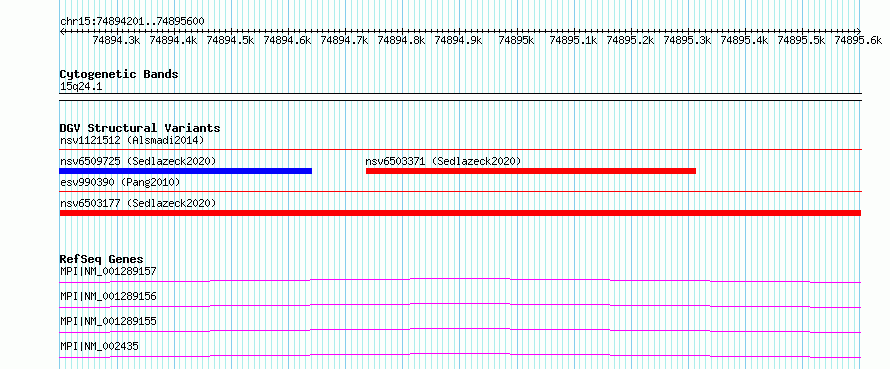The width and height of the screenshot is (890, 369).
Task: Select the DGV Structural Variants track title
Action: [140, 128]
